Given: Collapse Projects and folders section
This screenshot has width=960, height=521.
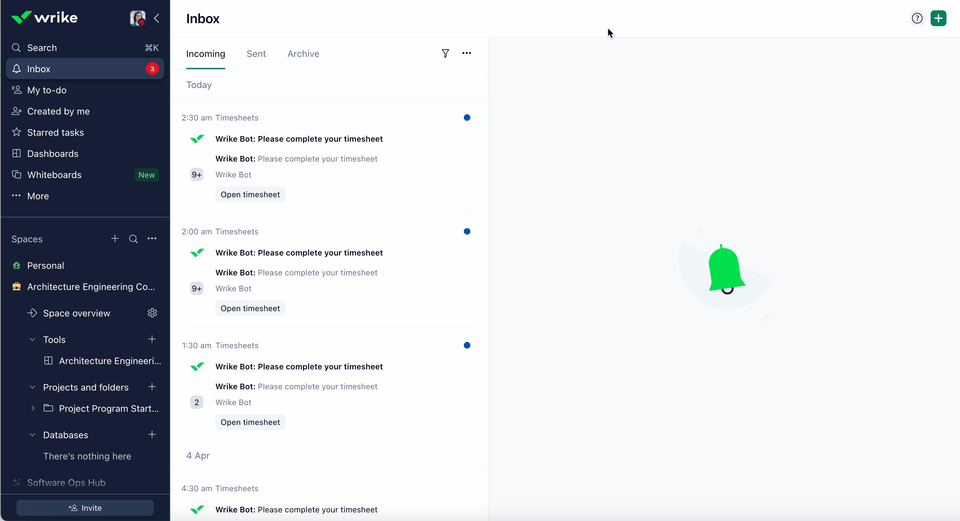Looking at the screenshot, I should tap(32, 388).
